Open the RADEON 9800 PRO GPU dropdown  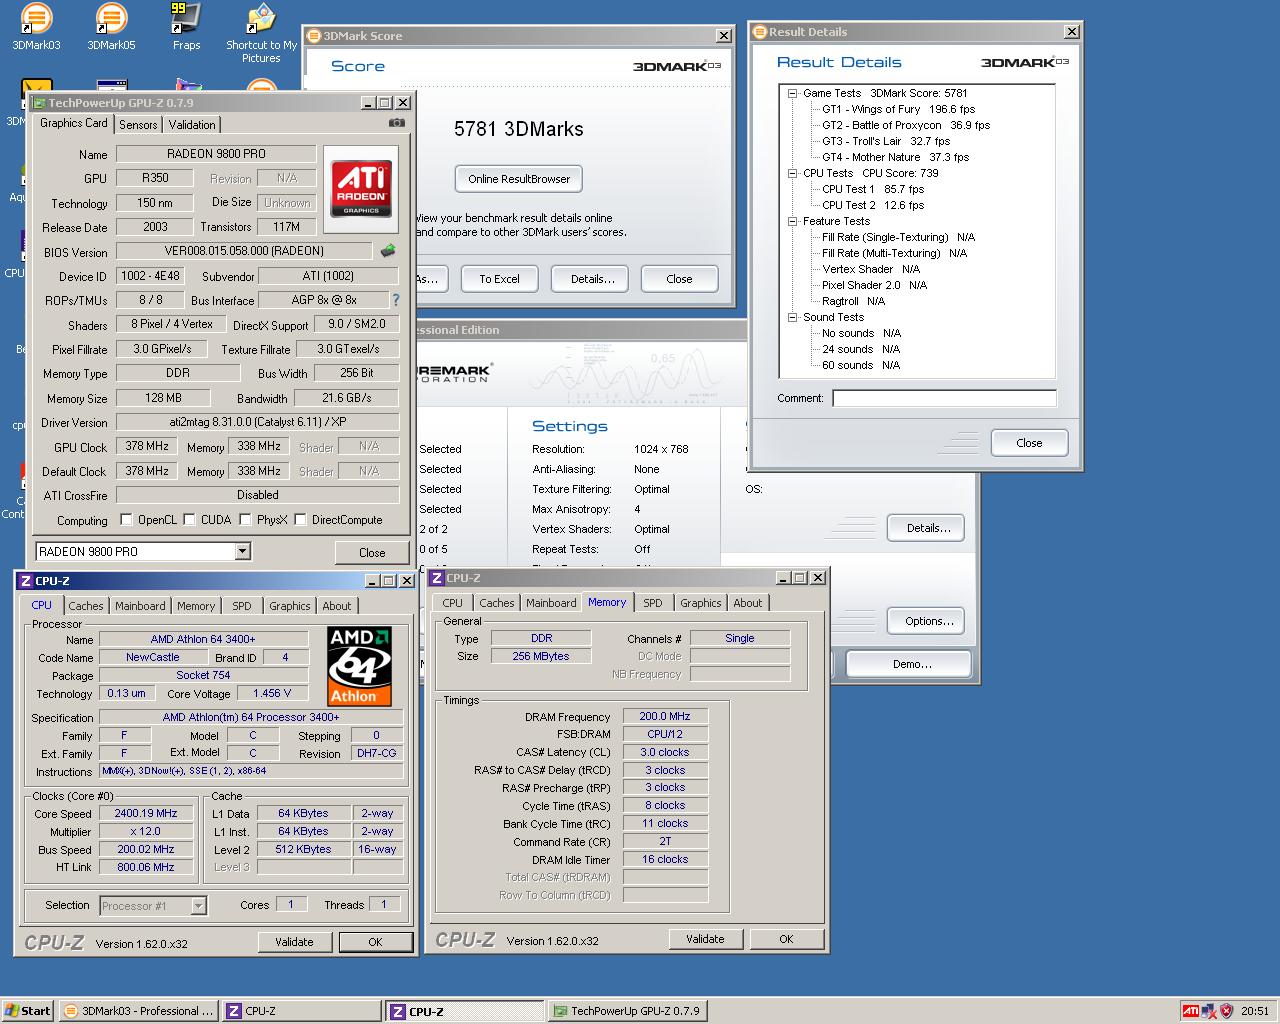click(x=242, y=551)
